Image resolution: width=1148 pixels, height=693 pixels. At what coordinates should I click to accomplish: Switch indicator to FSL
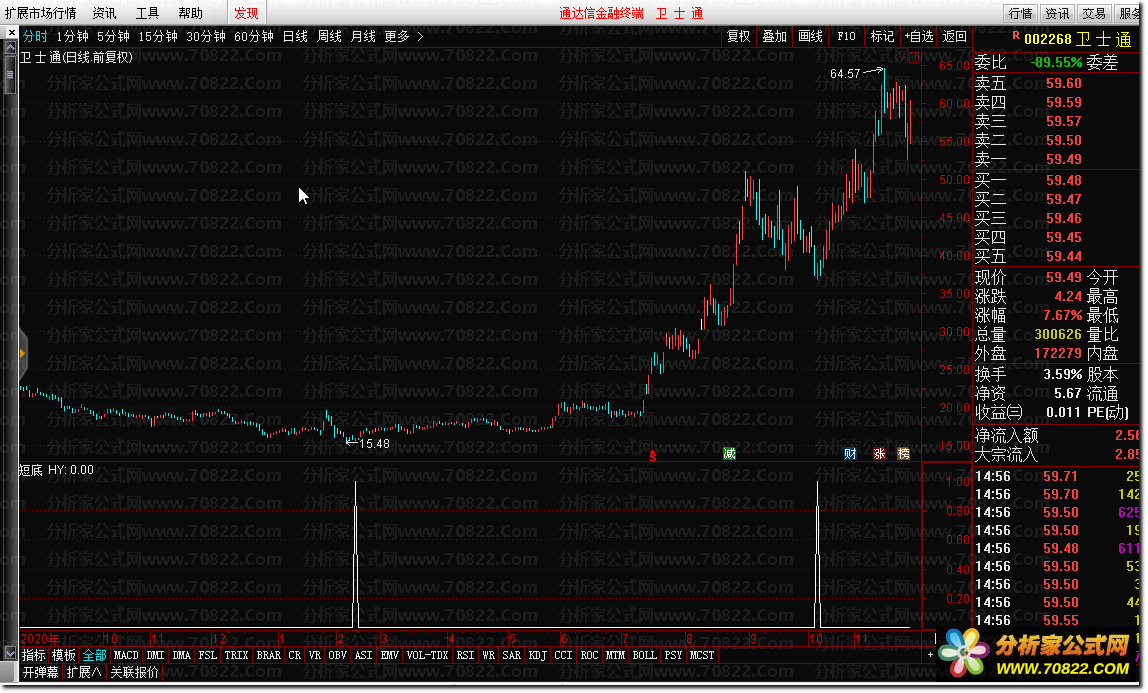[208, 655]
